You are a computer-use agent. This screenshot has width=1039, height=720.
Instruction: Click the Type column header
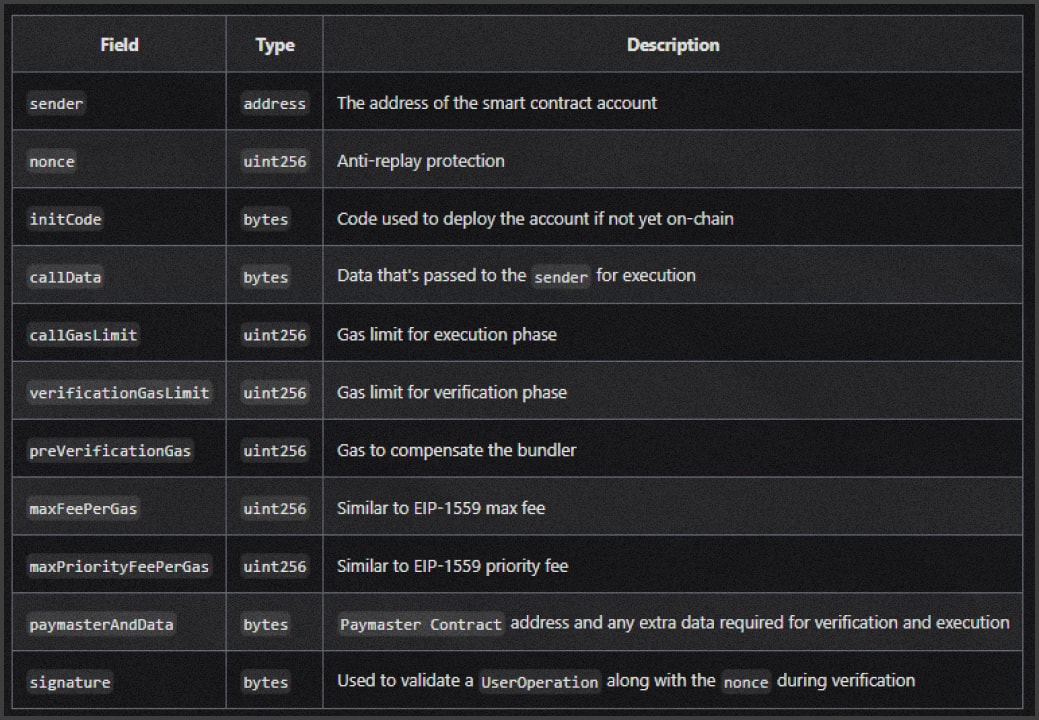(x=274, y=45)
